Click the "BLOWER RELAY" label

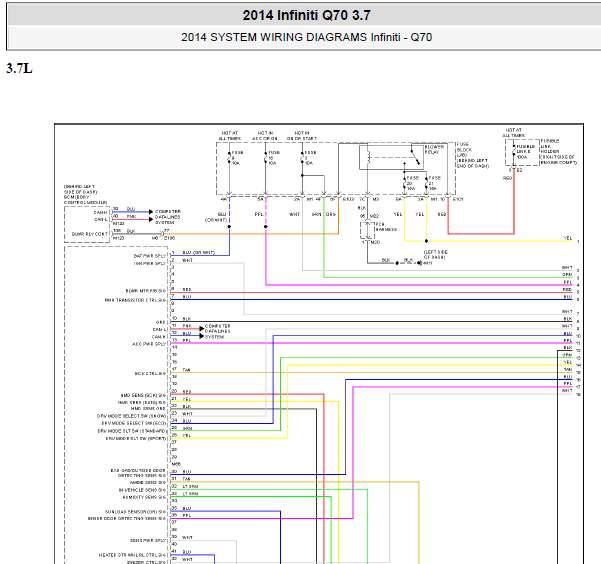pos(434,149)
